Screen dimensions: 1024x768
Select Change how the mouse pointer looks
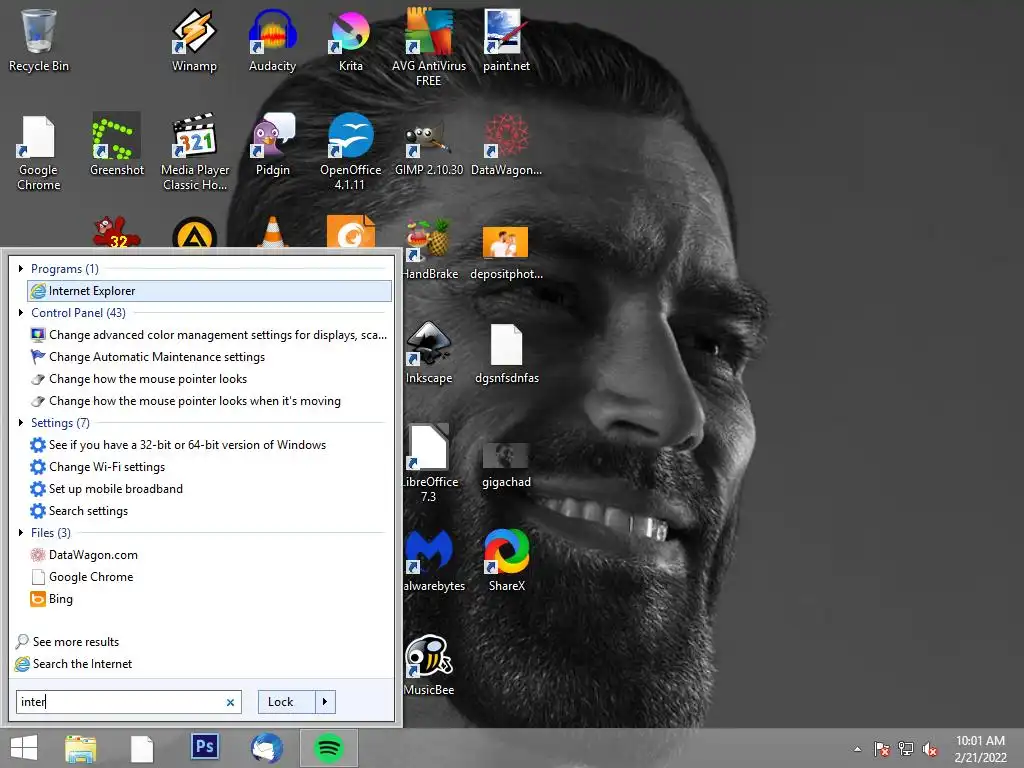pos(210,379)
